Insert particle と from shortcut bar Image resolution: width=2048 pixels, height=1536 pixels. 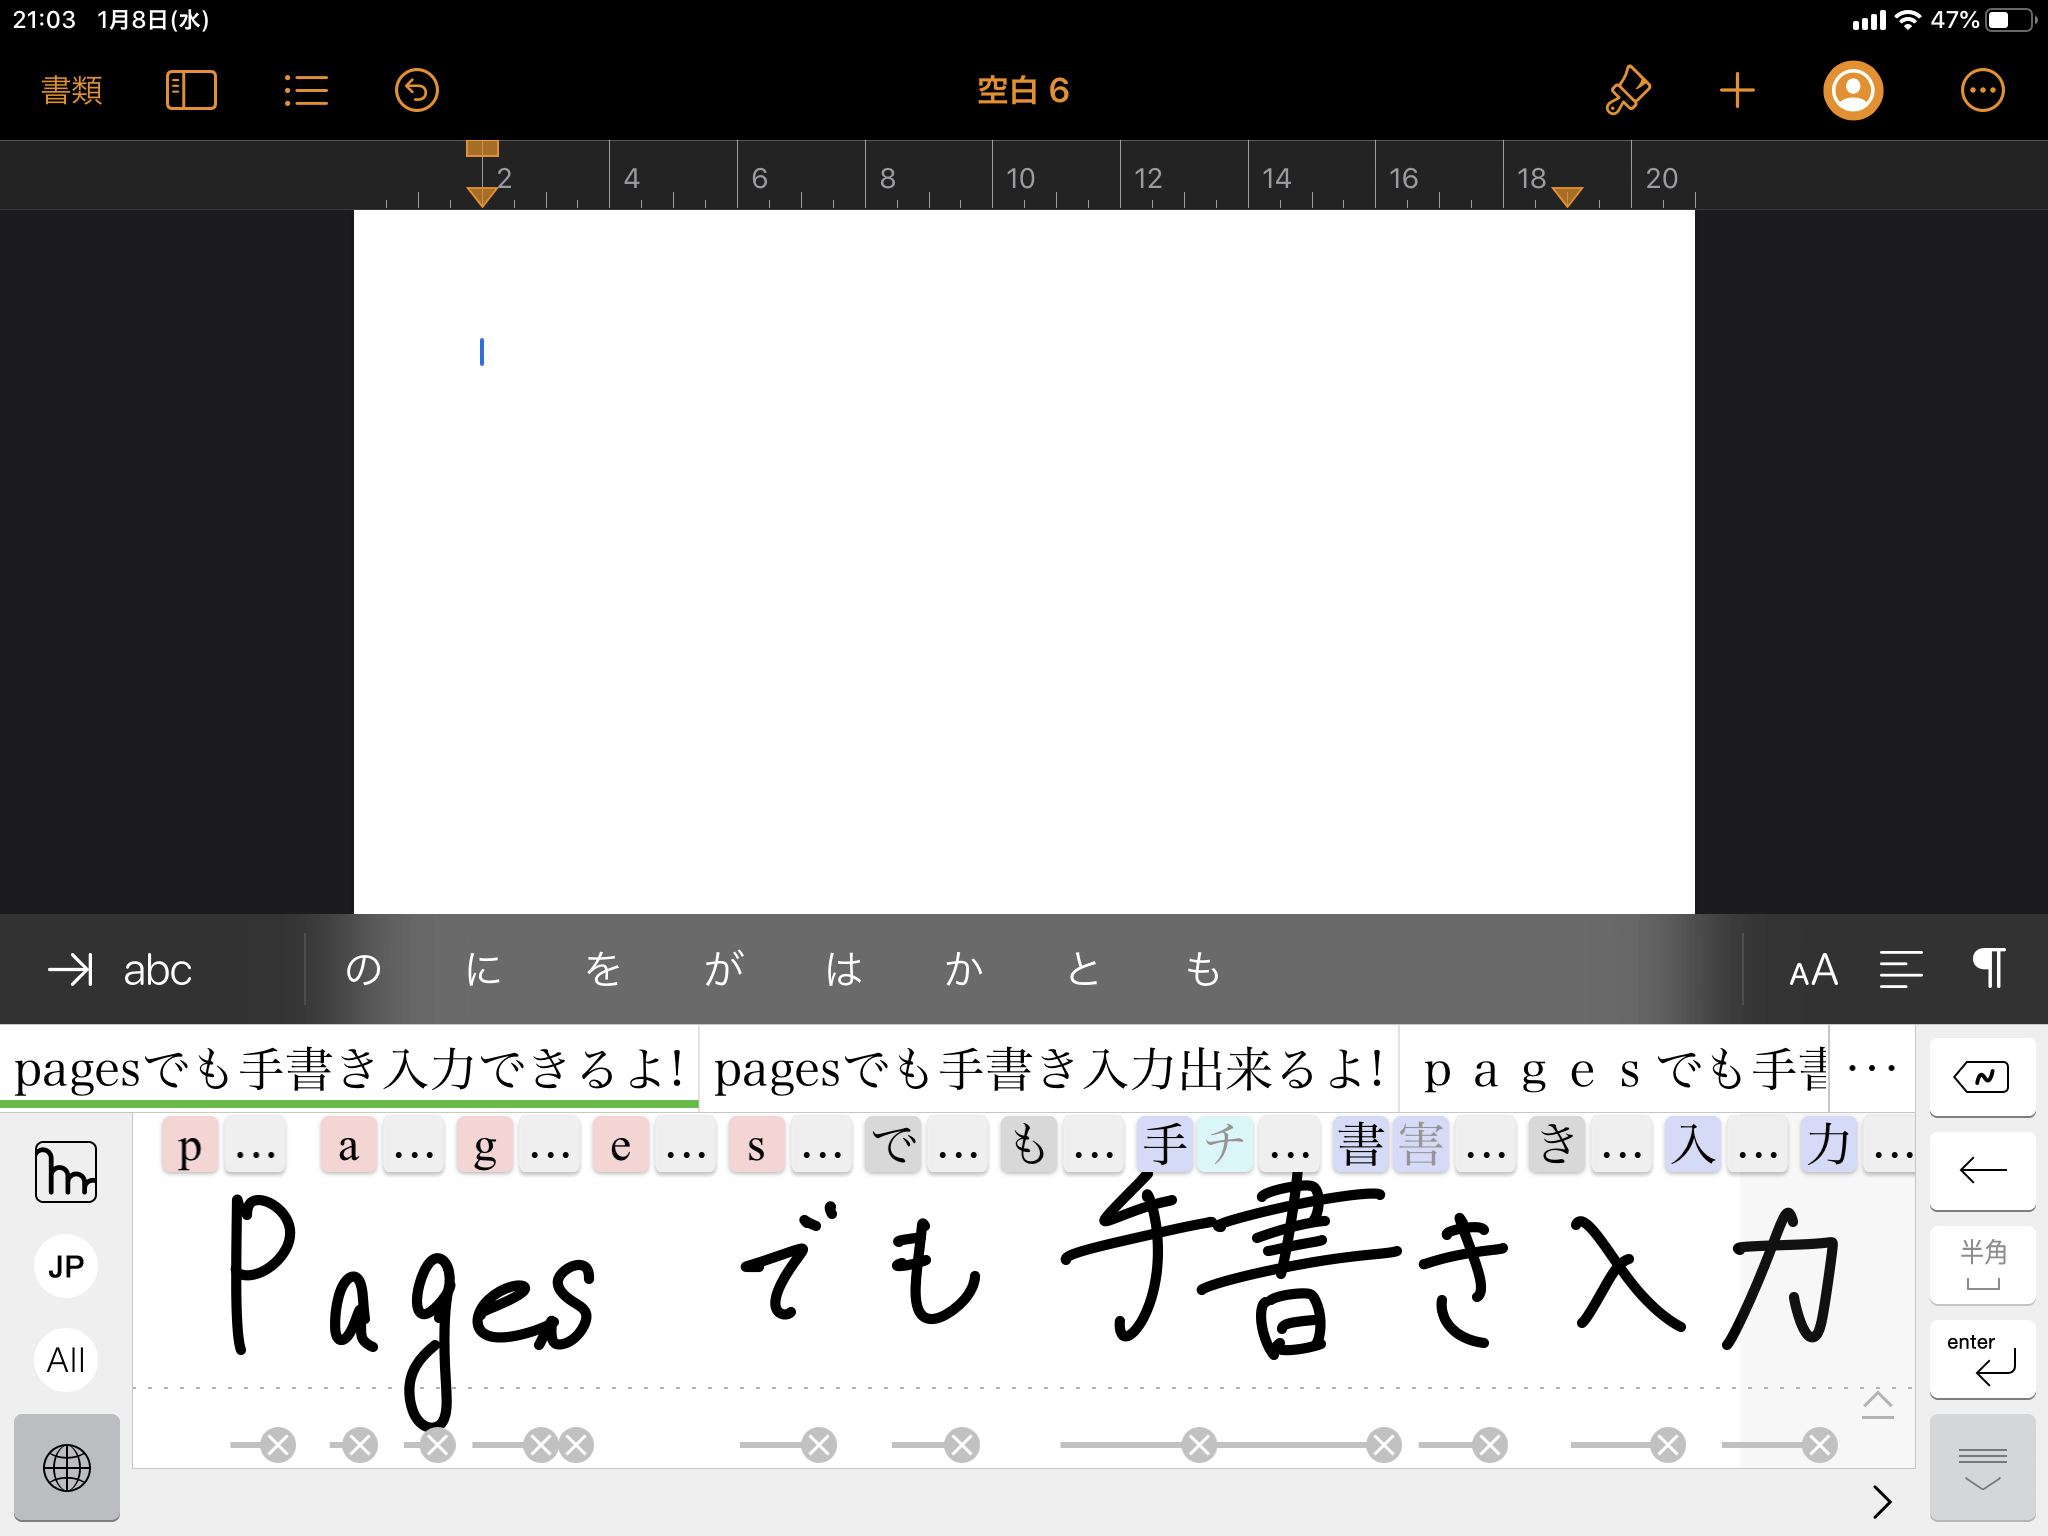point(1083,969)
